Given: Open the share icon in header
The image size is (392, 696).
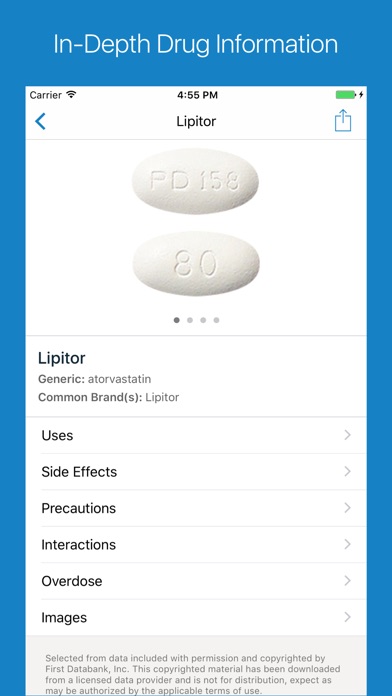Looking at the screenshot, I should point(343,120).
